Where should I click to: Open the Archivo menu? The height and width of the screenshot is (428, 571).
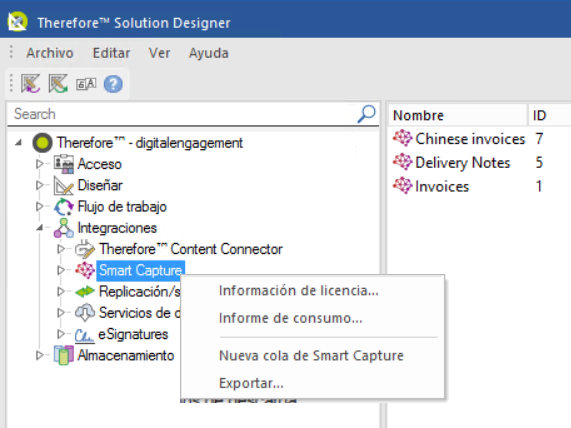pyautogui.click(x=50, y=53)
